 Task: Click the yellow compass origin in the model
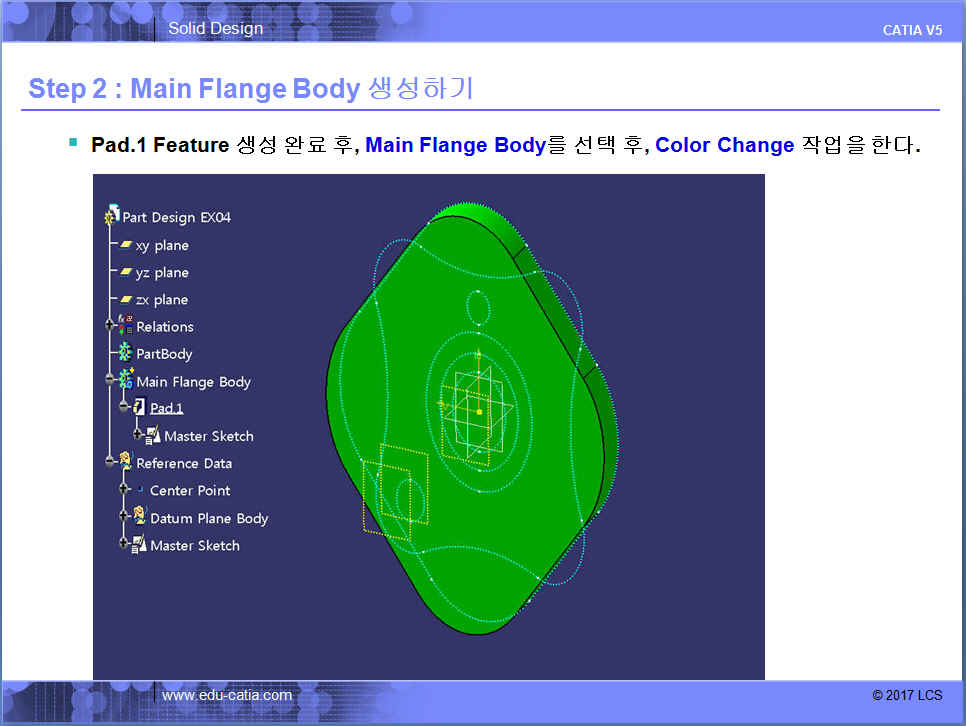[479, 412]
